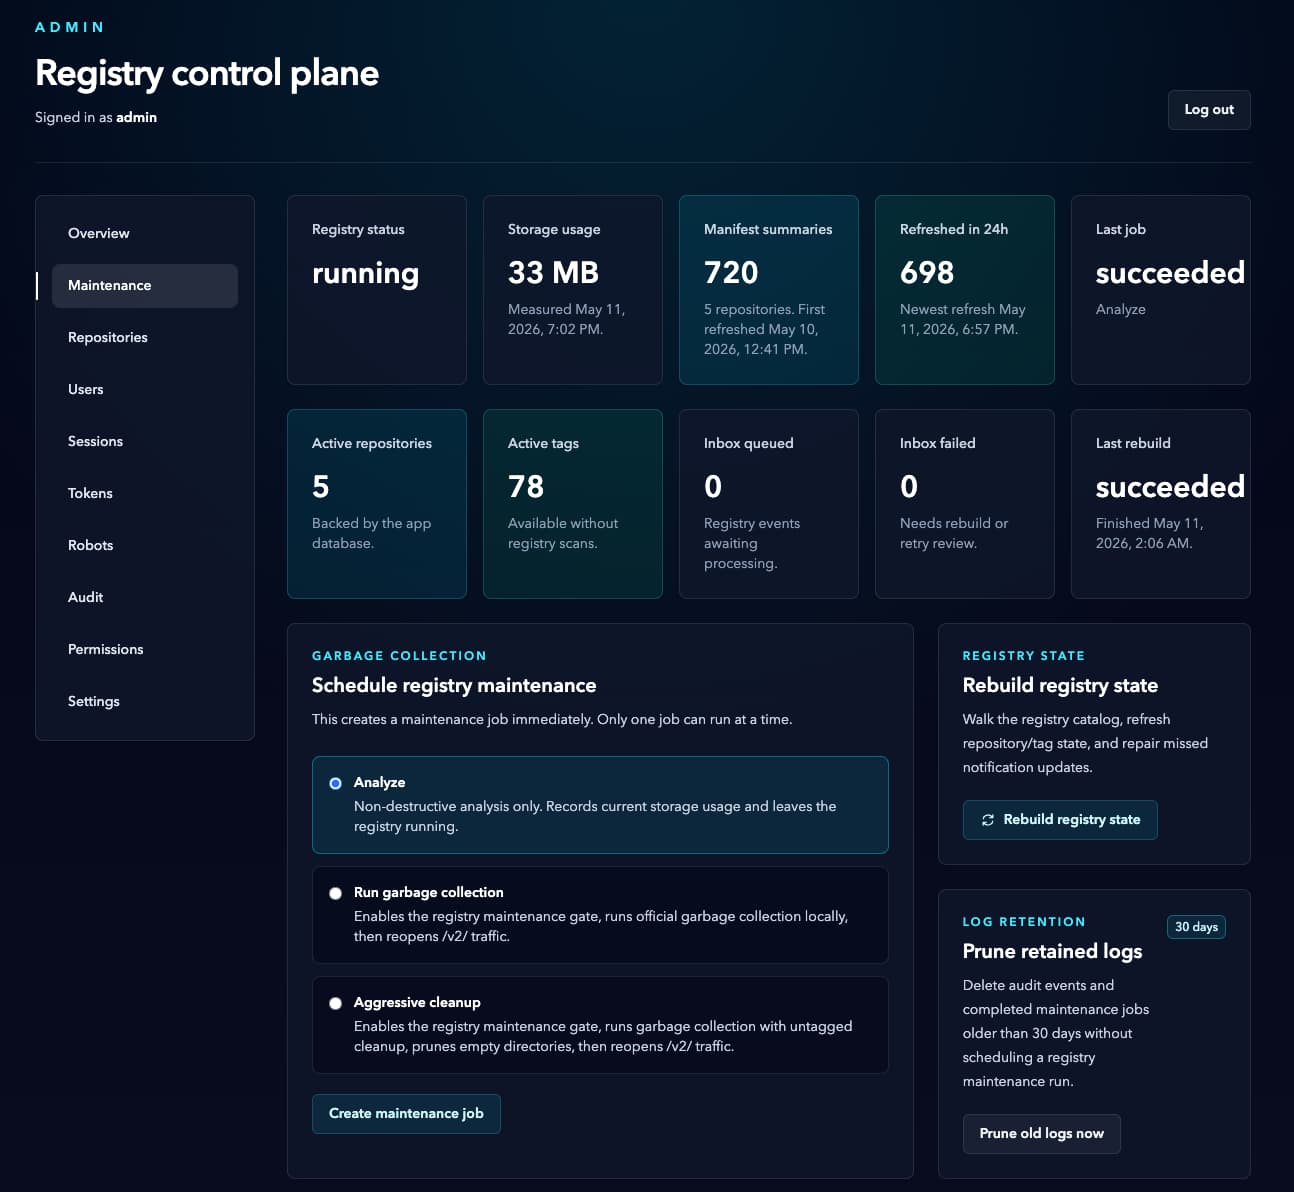Click the Active repositories card
This screenshot has width=1294, height=1192.
(x=377, y=504)
